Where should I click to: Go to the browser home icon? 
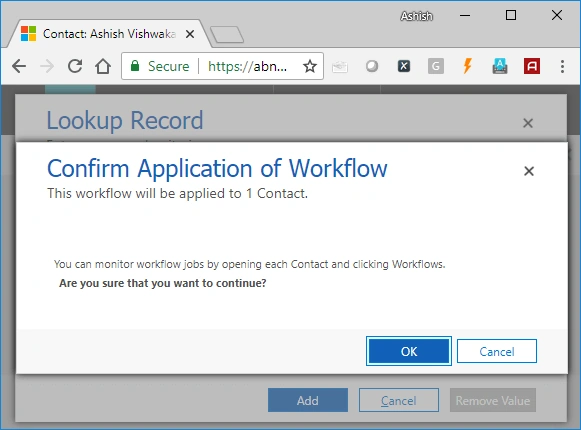(x=103, y=66)
